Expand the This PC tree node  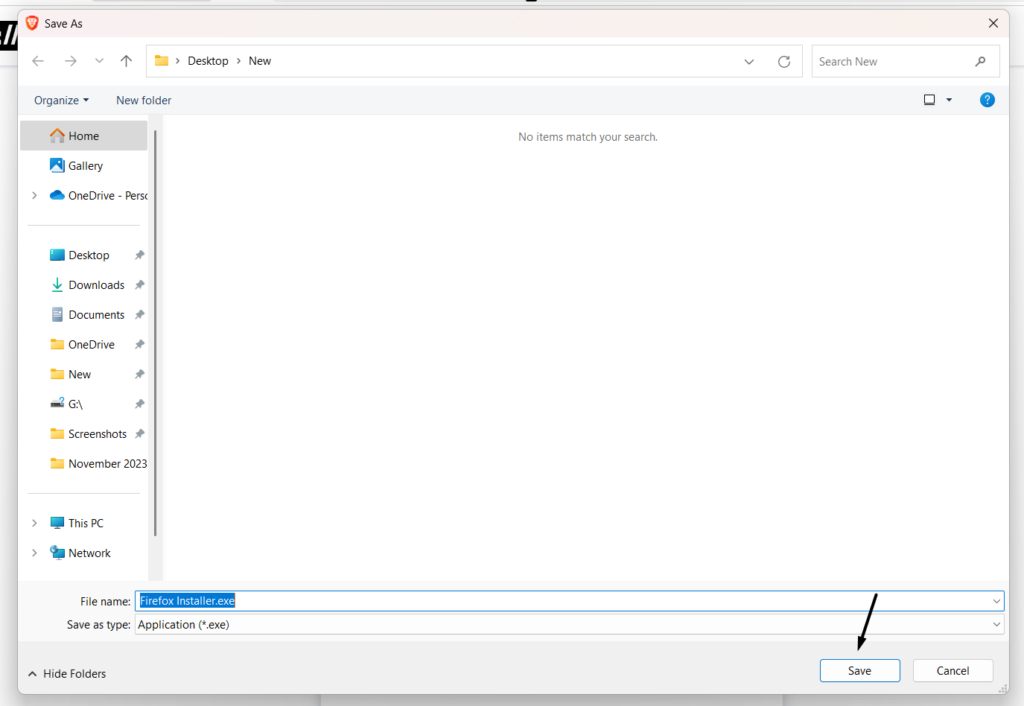(x=35, y=523)
